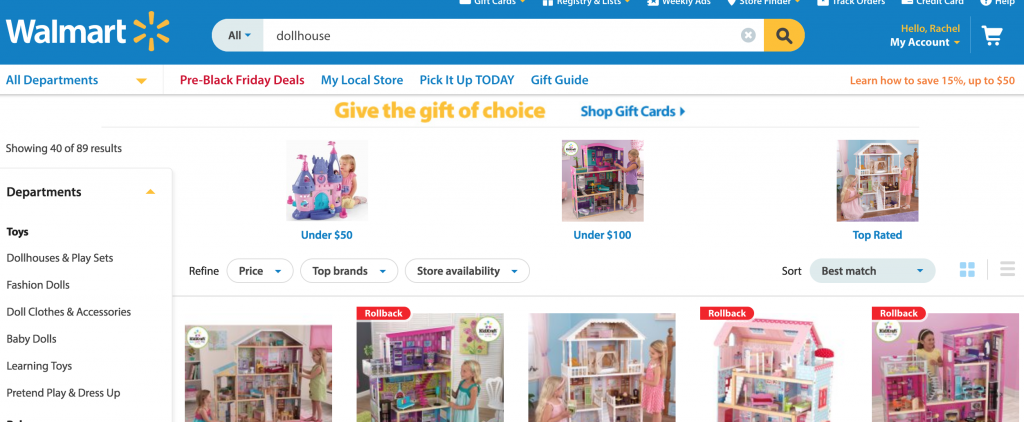The image size is (1024, 422).
Task: Click the Shop Gift Cards link
Action: (633, 112)
